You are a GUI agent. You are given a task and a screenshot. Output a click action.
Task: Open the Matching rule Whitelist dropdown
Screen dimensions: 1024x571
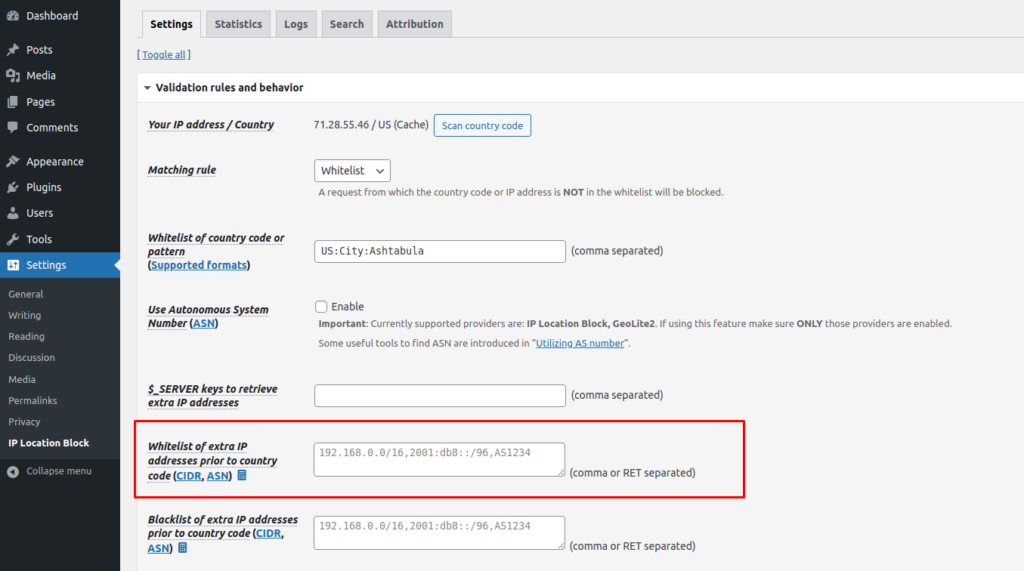[x=352, y=171]
